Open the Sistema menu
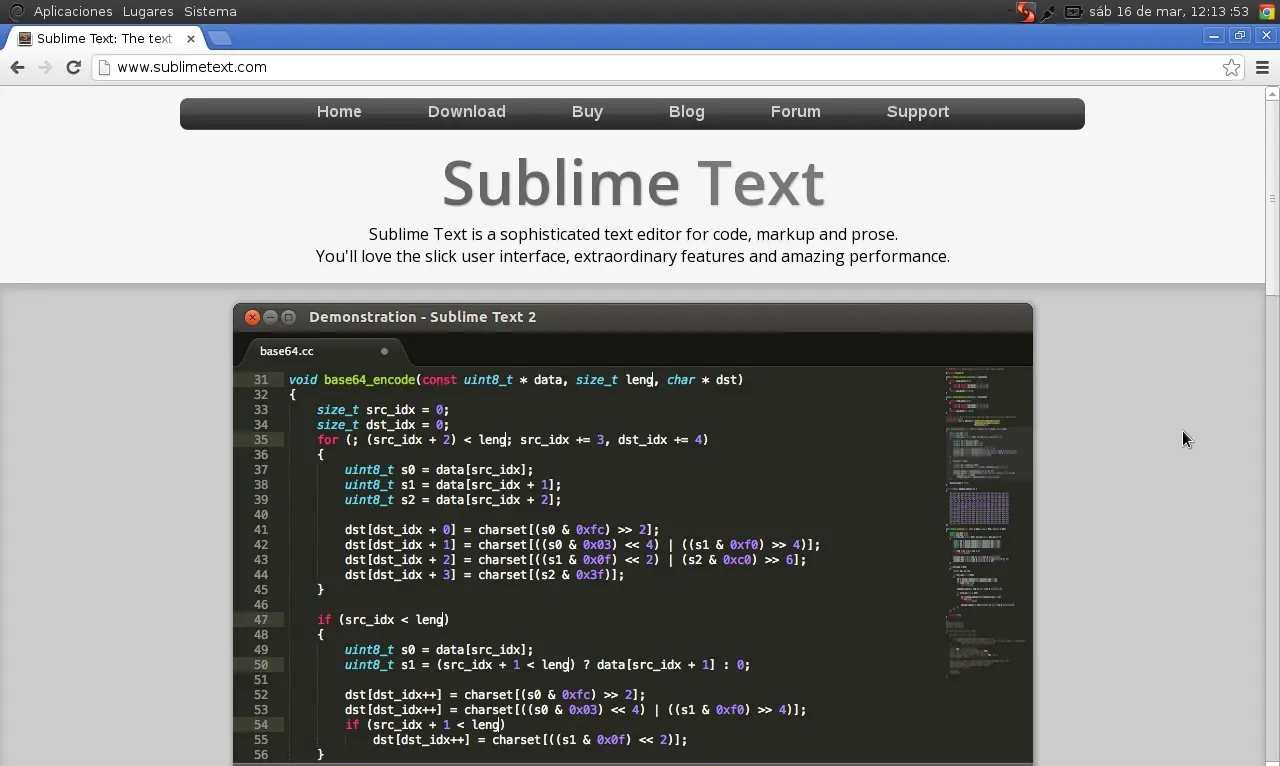Screen dimensions: 1280x766 (x=210, y=12)
